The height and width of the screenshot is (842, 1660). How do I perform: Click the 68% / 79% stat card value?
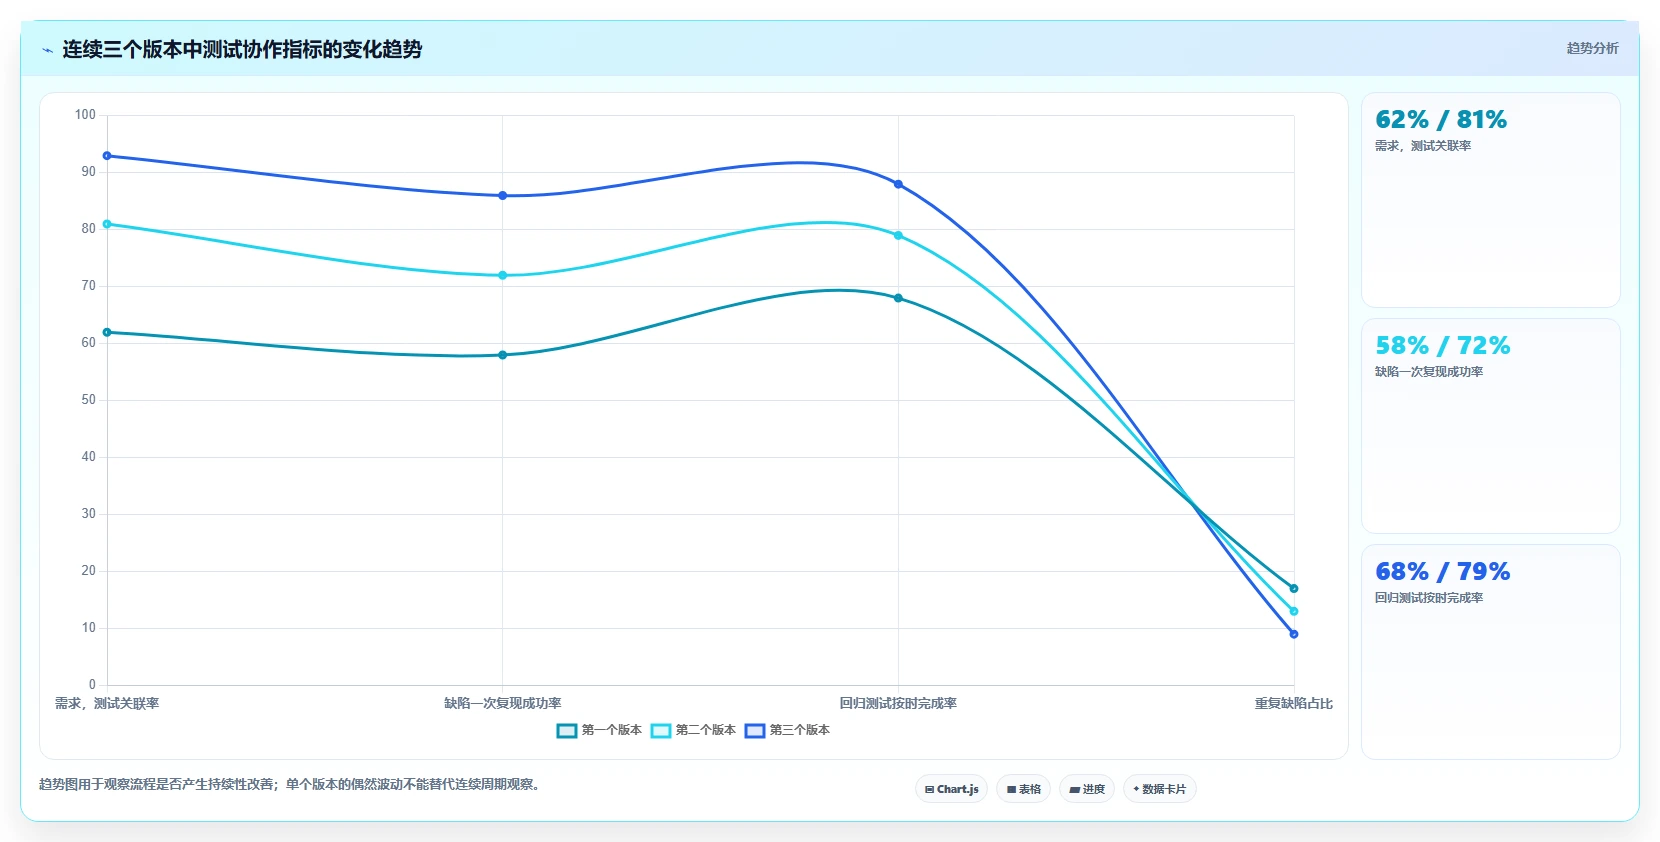coord(1442,572)
